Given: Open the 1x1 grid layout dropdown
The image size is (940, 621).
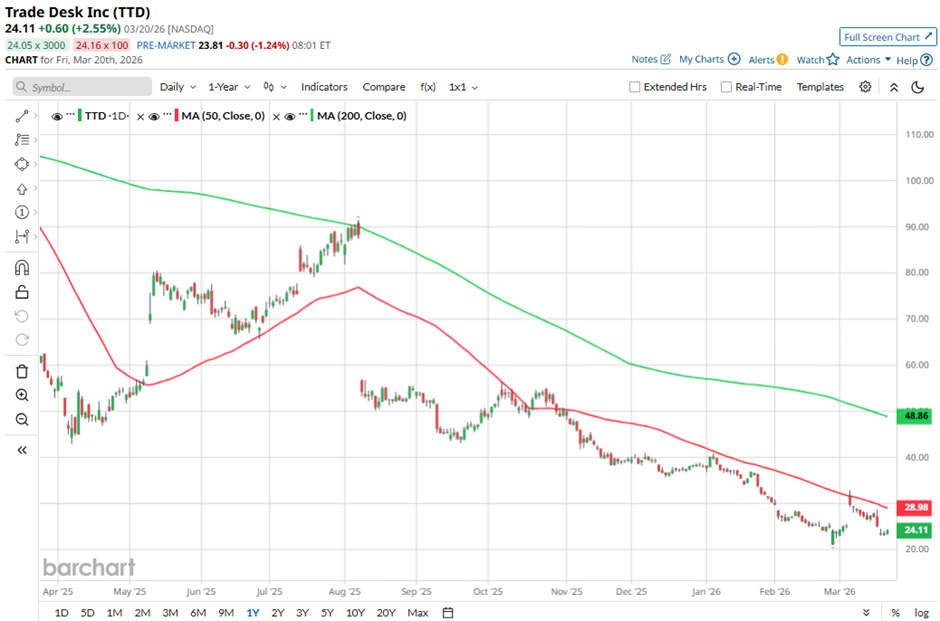Looking at the screenshot, I should pyautogui.click(x=463, y=87).
